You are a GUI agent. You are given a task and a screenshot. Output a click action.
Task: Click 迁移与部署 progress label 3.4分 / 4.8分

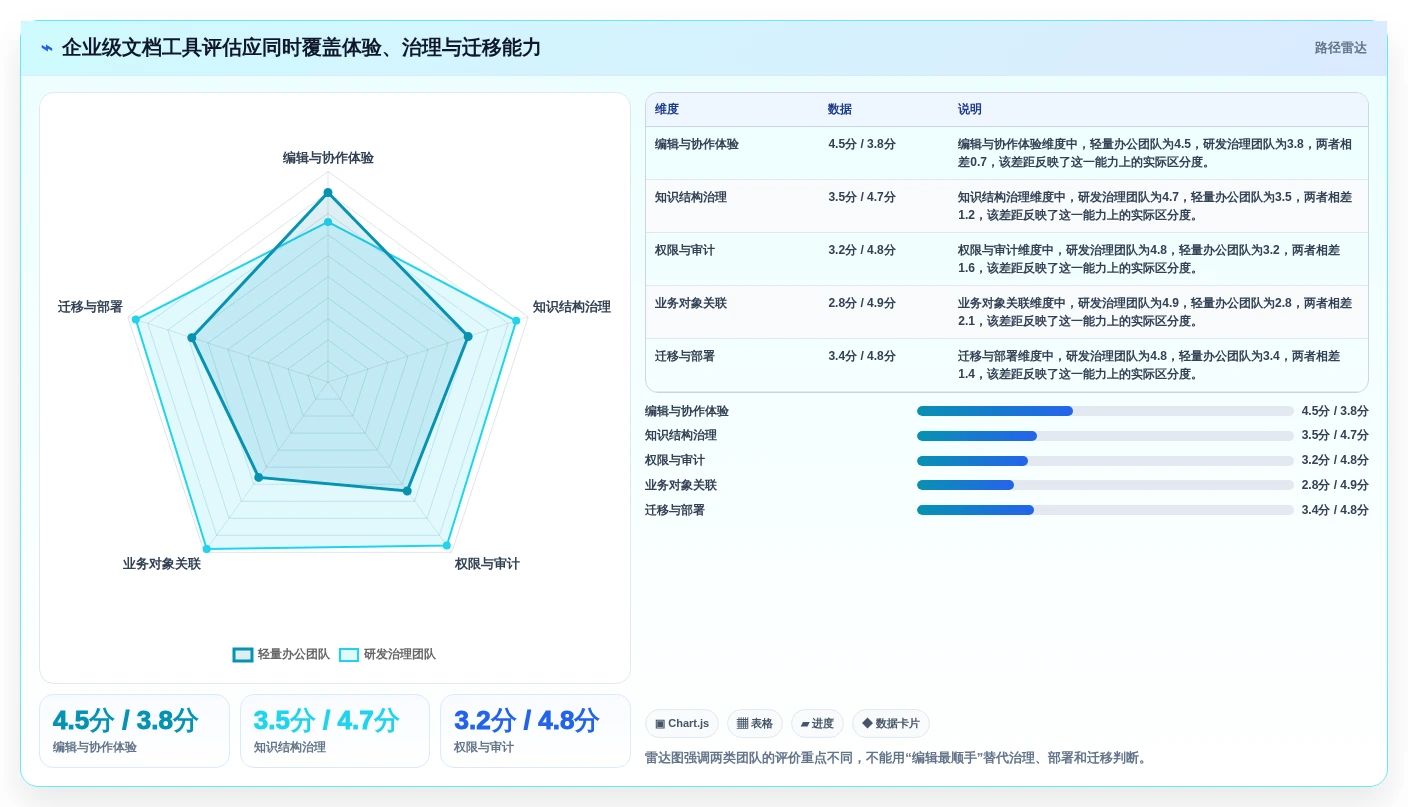(1335, 510)
